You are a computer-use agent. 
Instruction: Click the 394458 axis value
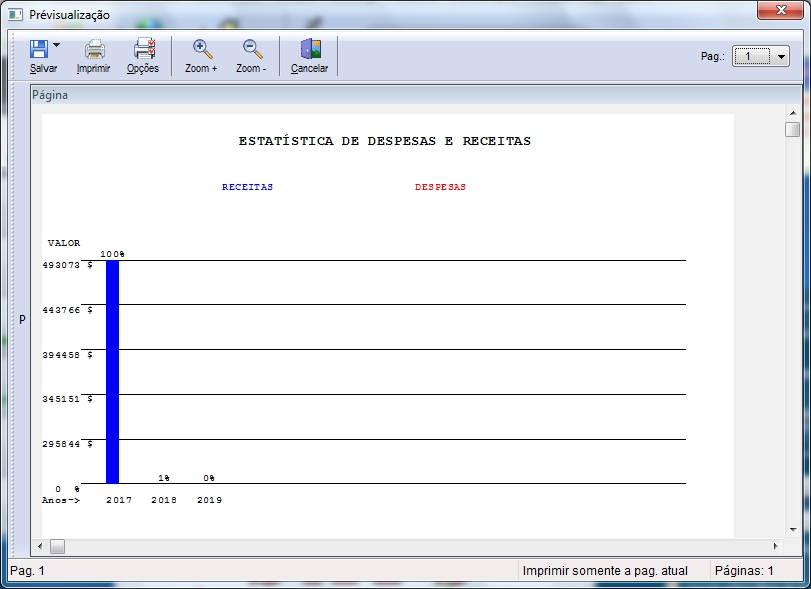click(61, 355)
